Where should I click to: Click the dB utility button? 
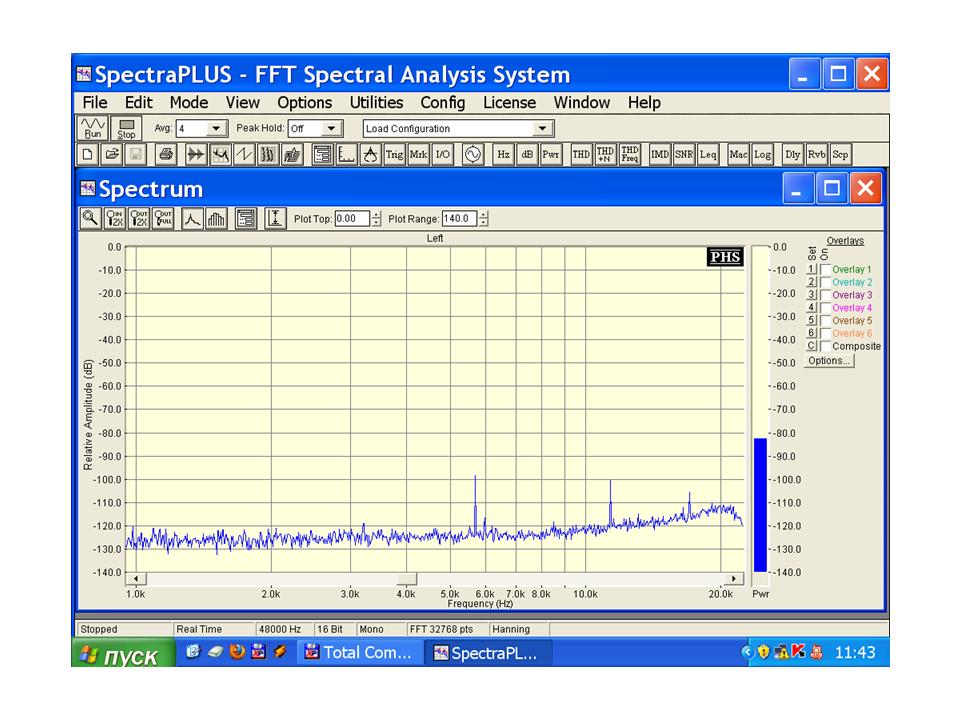[527, 154]
